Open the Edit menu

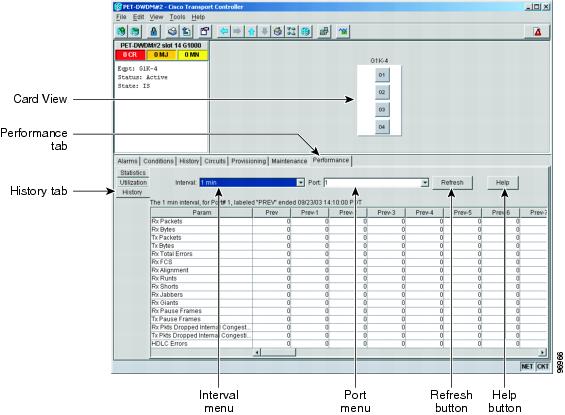point(138,17)
